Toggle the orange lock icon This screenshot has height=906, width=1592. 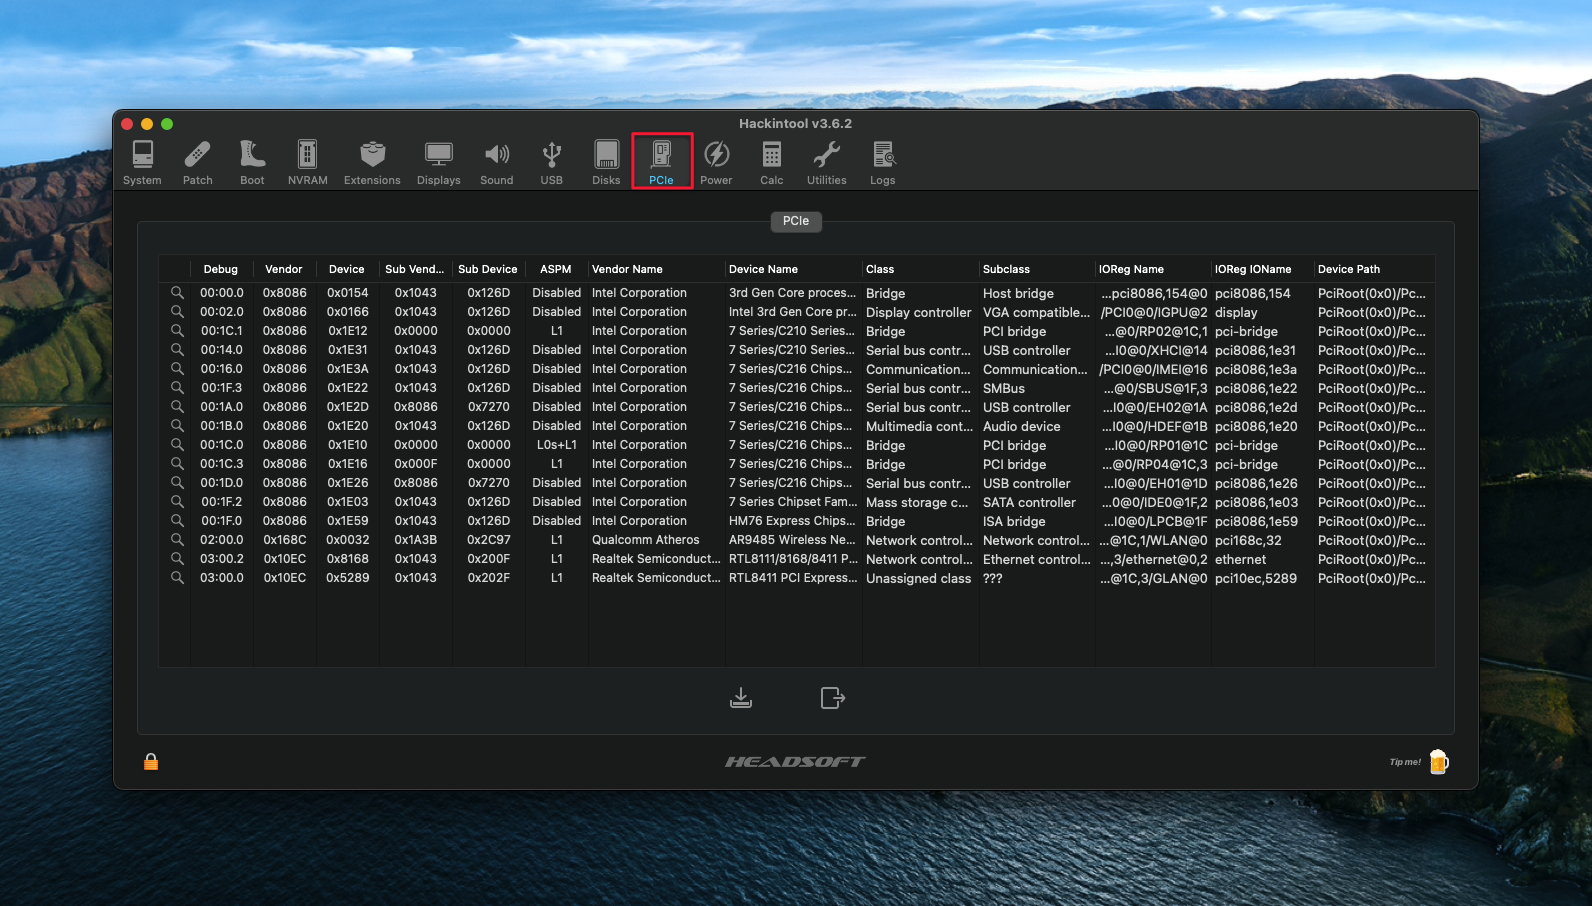point(151,762)
